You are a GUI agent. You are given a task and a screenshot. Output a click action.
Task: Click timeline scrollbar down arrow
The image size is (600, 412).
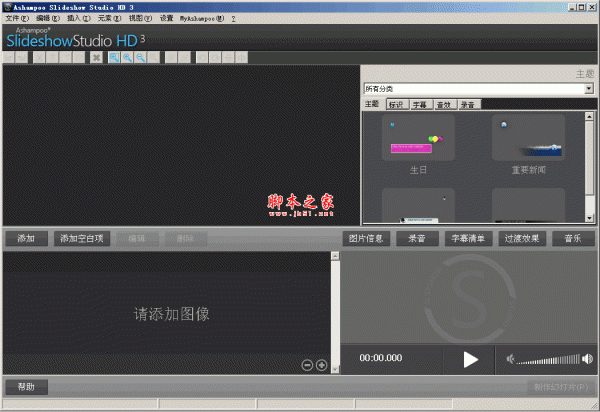click(335, 369)
